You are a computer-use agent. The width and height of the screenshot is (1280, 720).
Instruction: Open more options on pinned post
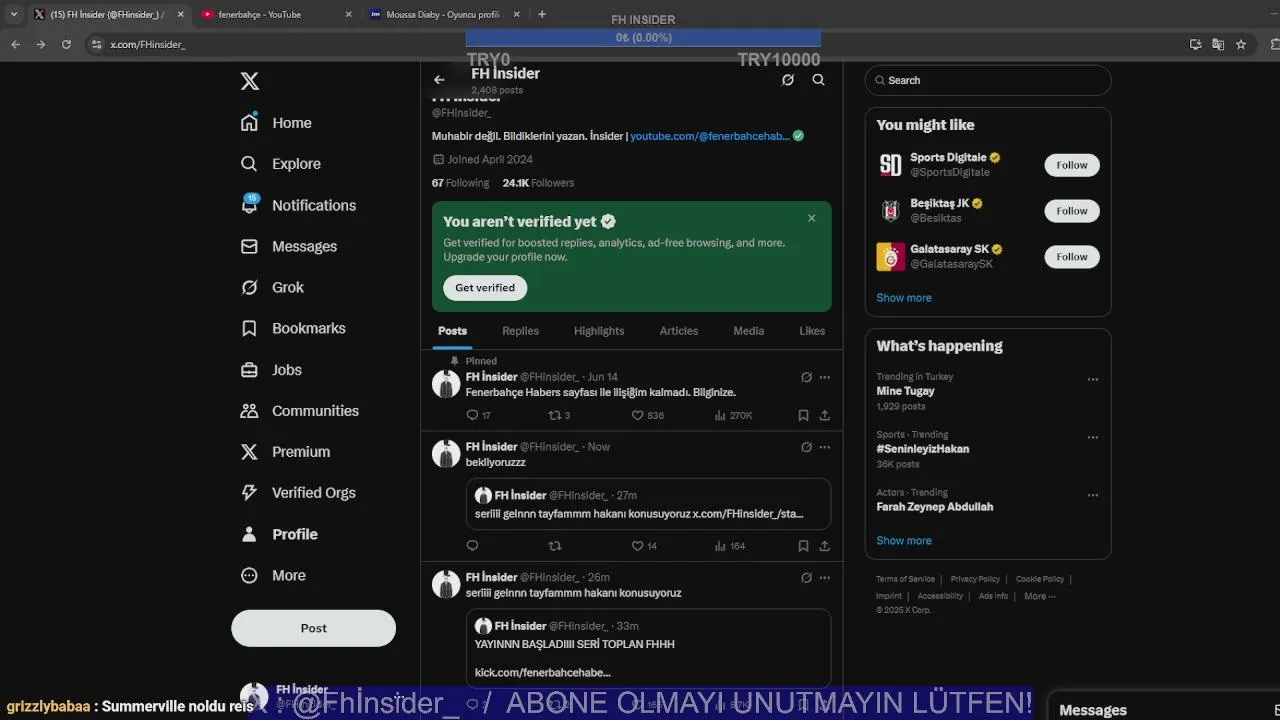pyautogui.click(x=825, y=377)
